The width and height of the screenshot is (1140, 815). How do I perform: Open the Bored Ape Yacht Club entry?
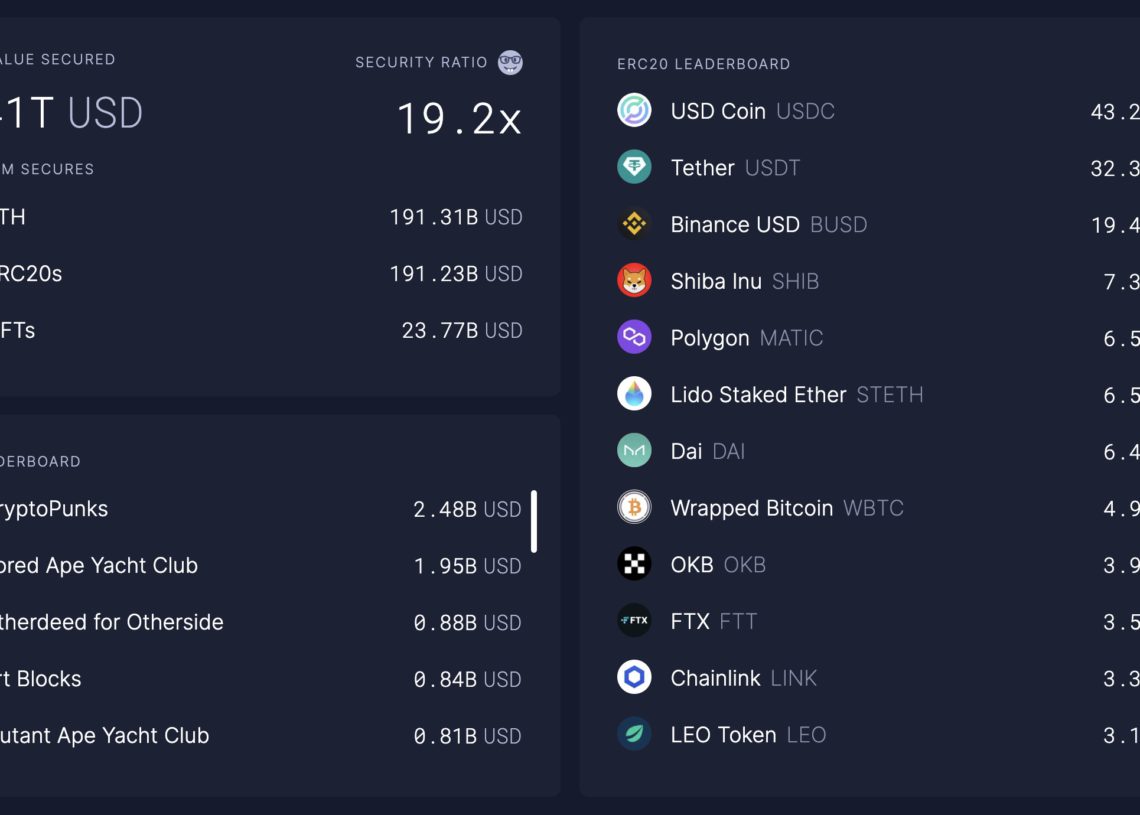point(100,566)
